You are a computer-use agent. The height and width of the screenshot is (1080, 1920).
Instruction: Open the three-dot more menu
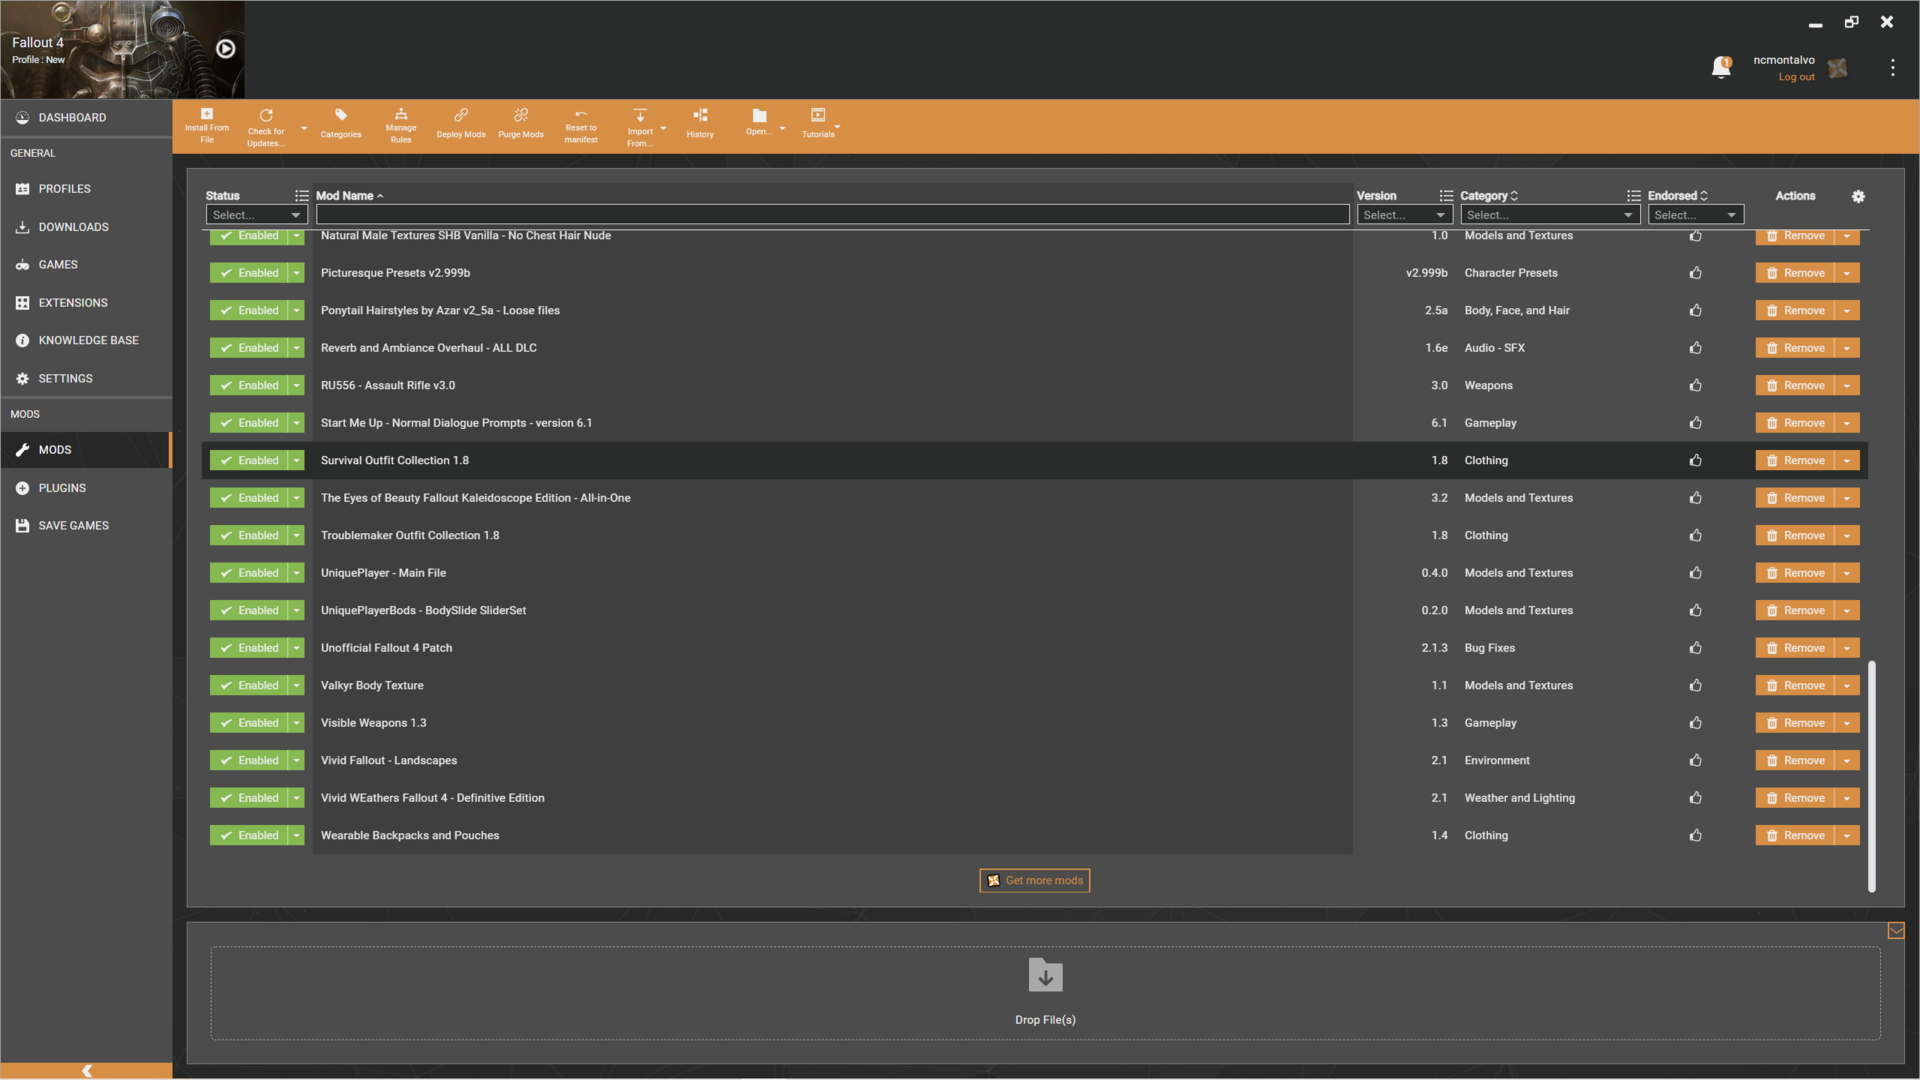coord(1892,68)
